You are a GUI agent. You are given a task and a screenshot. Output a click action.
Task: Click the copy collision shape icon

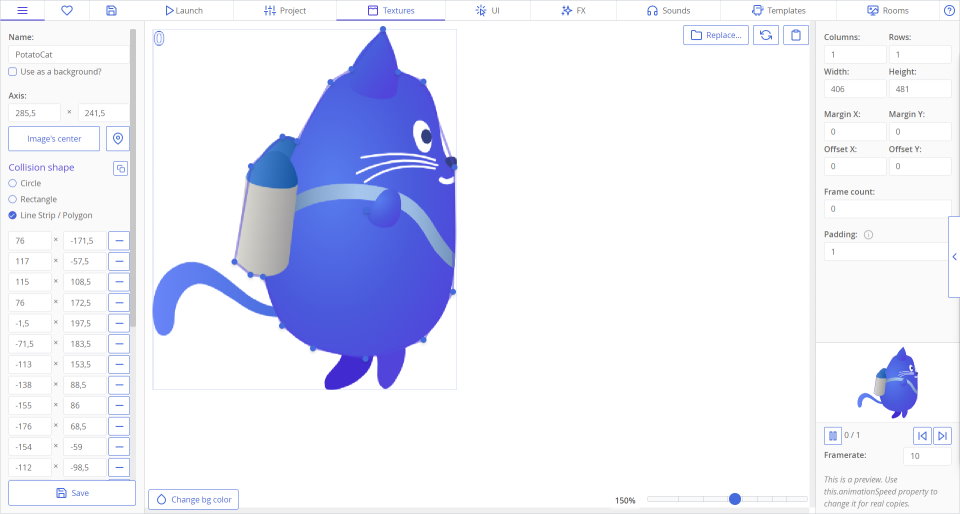(x=121, y=168)
